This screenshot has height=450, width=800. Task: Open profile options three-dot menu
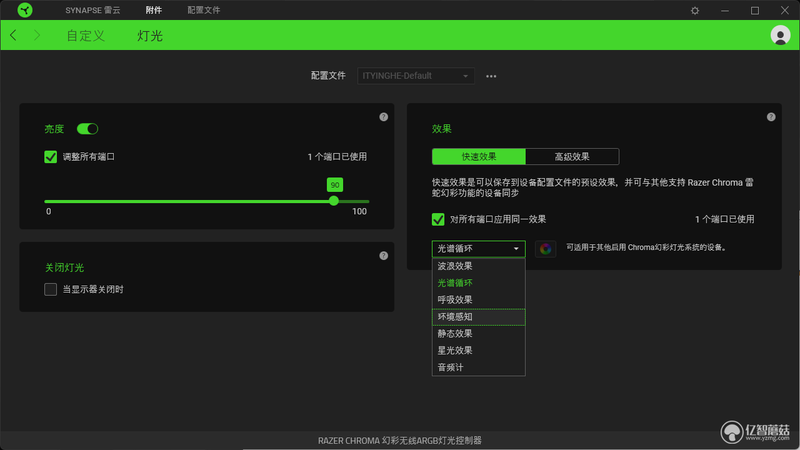[x=491, y=76]
